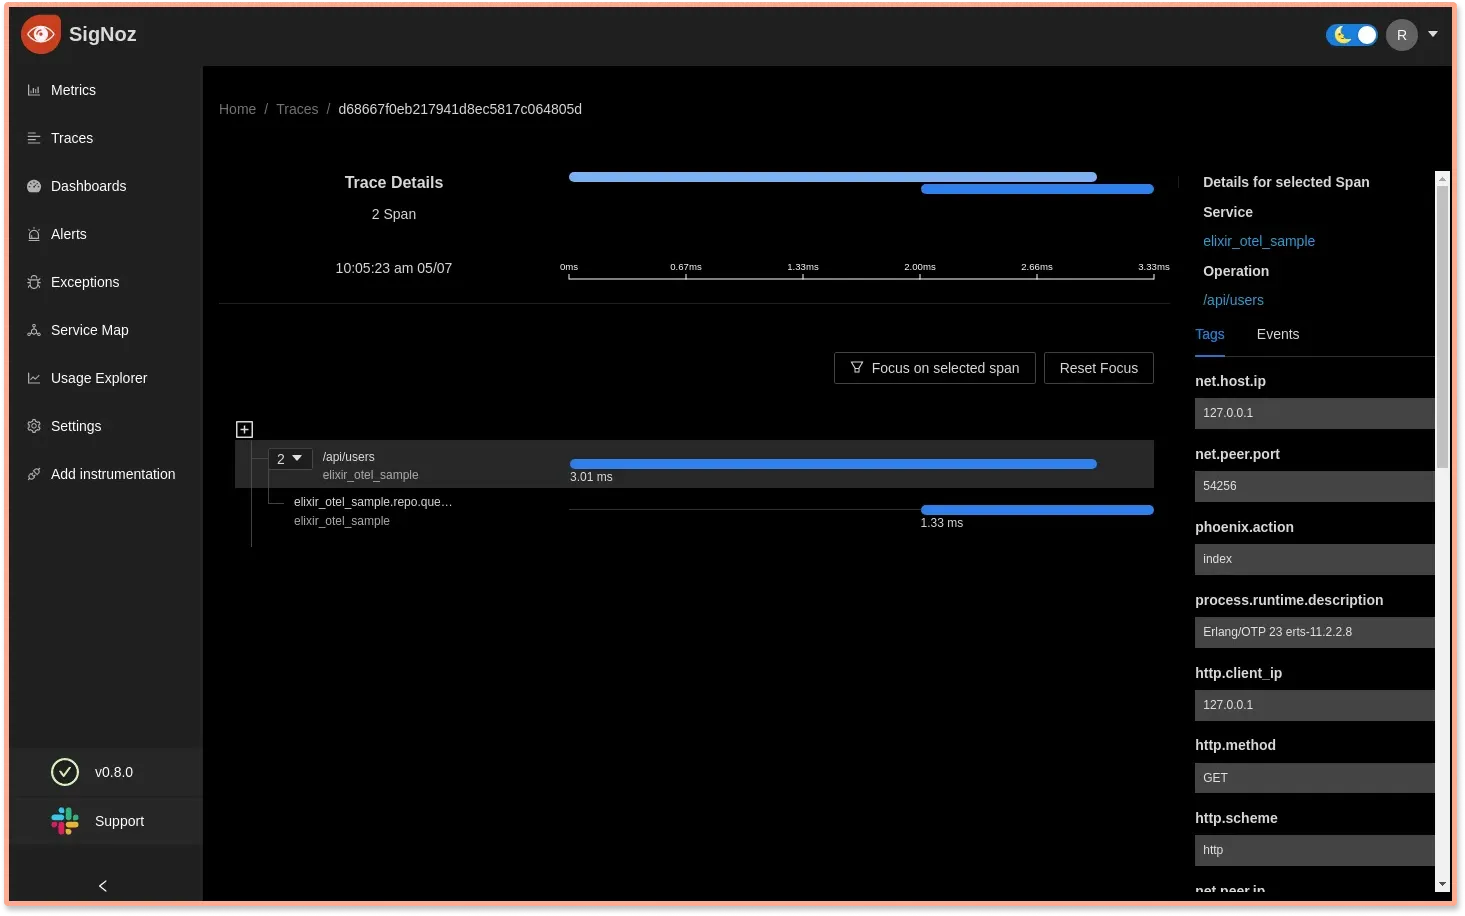Click the 3.01 ms span bar
This screenshot has width=1465, height=916.
click(x=833, y=464)
